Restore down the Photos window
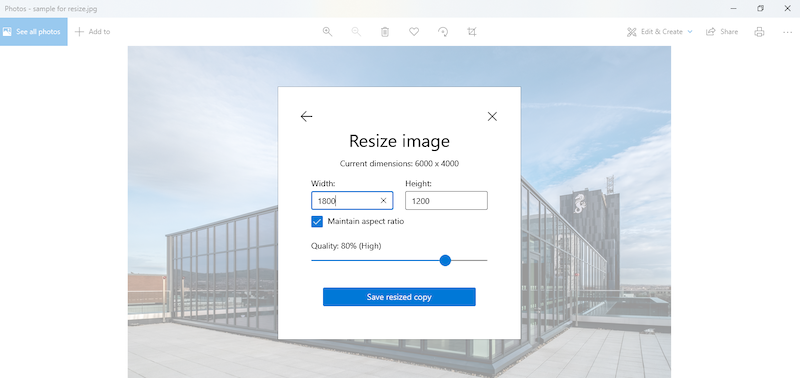This screenshot has height=378, width=800. coord(760,8)
